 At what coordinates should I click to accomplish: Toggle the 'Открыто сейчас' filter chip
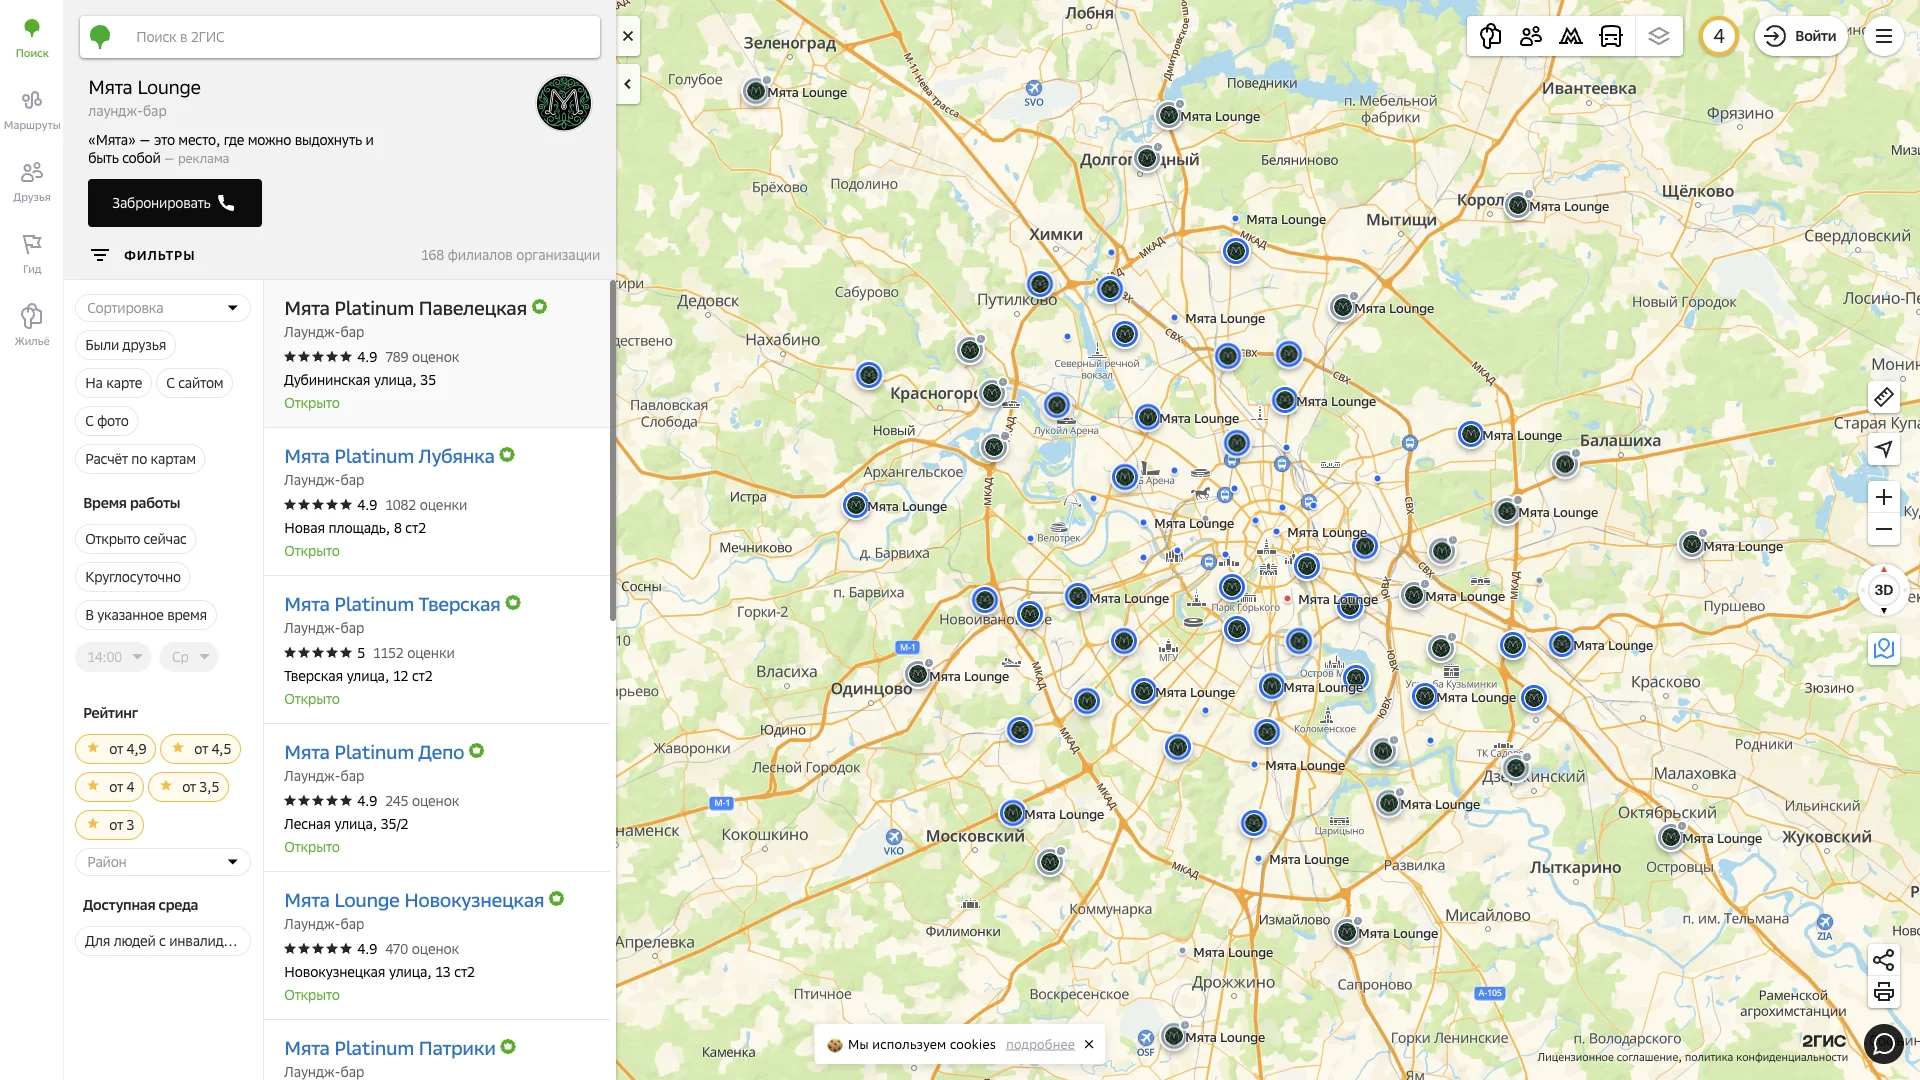[135, 539]
